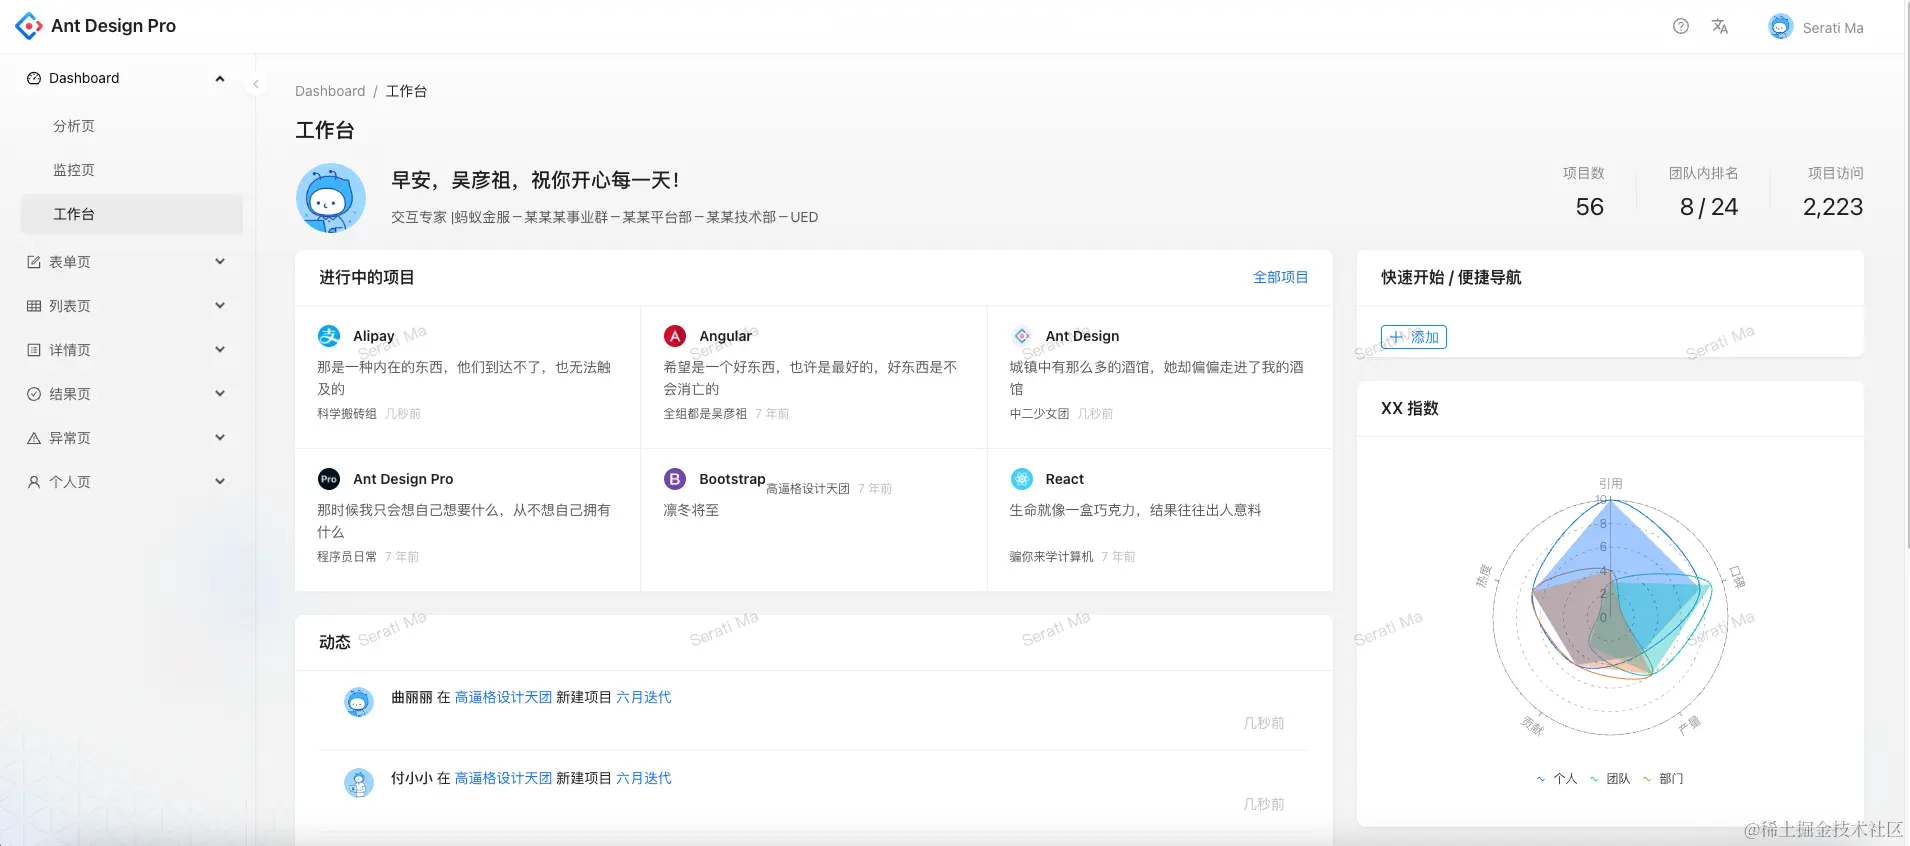Click the Angular project logo
This screenshot has height=846, width=1910.
pyautogui.click(x=675, y=336)
